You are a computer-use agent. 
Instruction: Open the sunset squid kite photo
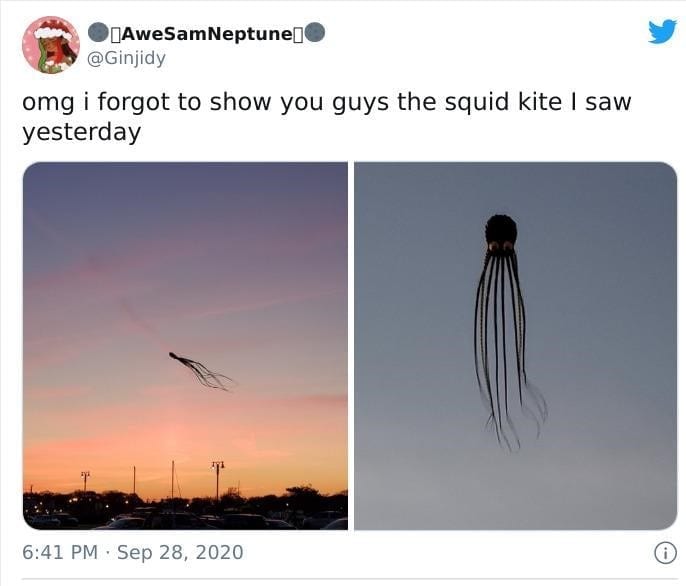pyautogui.click(x=186, y=346)
